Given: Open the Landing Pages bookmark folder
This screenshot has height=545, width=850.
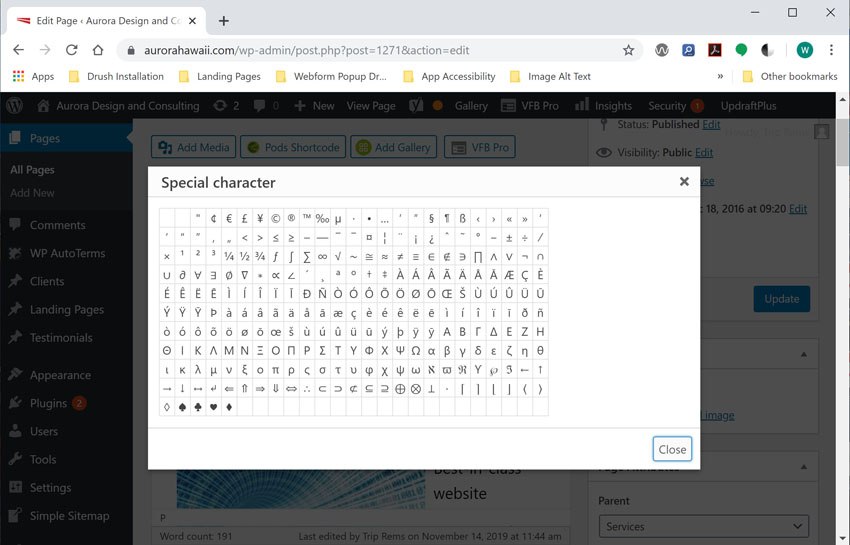Looking at the screenshot, I should click(220, 76).
